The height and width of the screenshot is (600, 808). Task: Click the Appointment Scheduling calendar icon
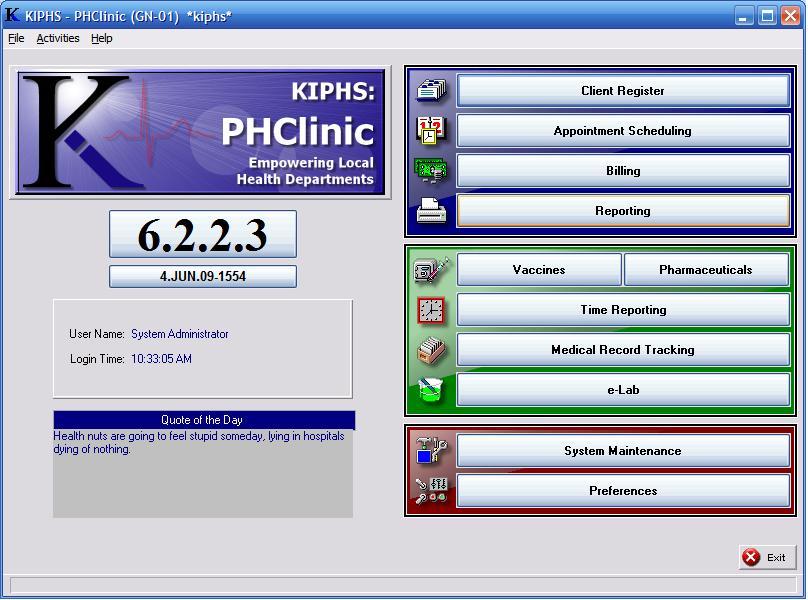click(432, 130)
